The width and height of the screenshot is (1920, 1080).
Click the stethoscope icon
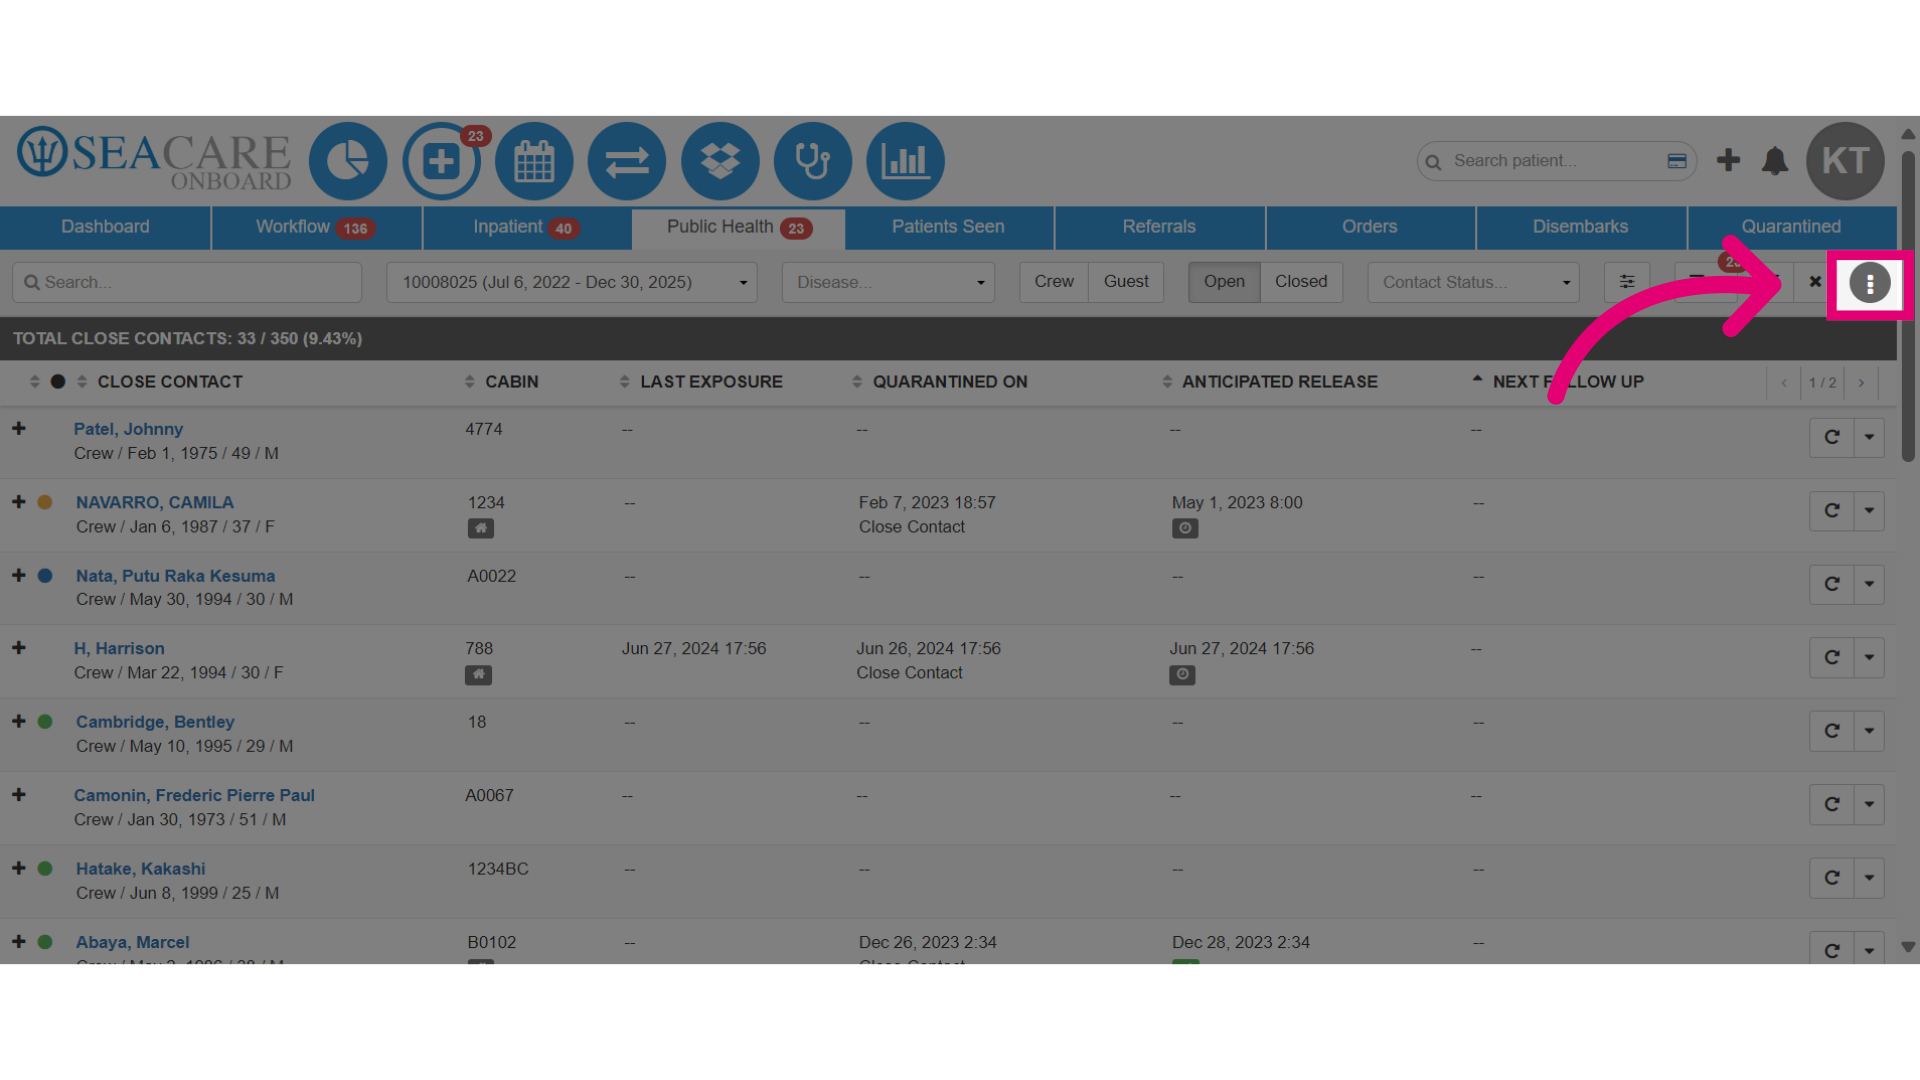click(x=813, y=161)
